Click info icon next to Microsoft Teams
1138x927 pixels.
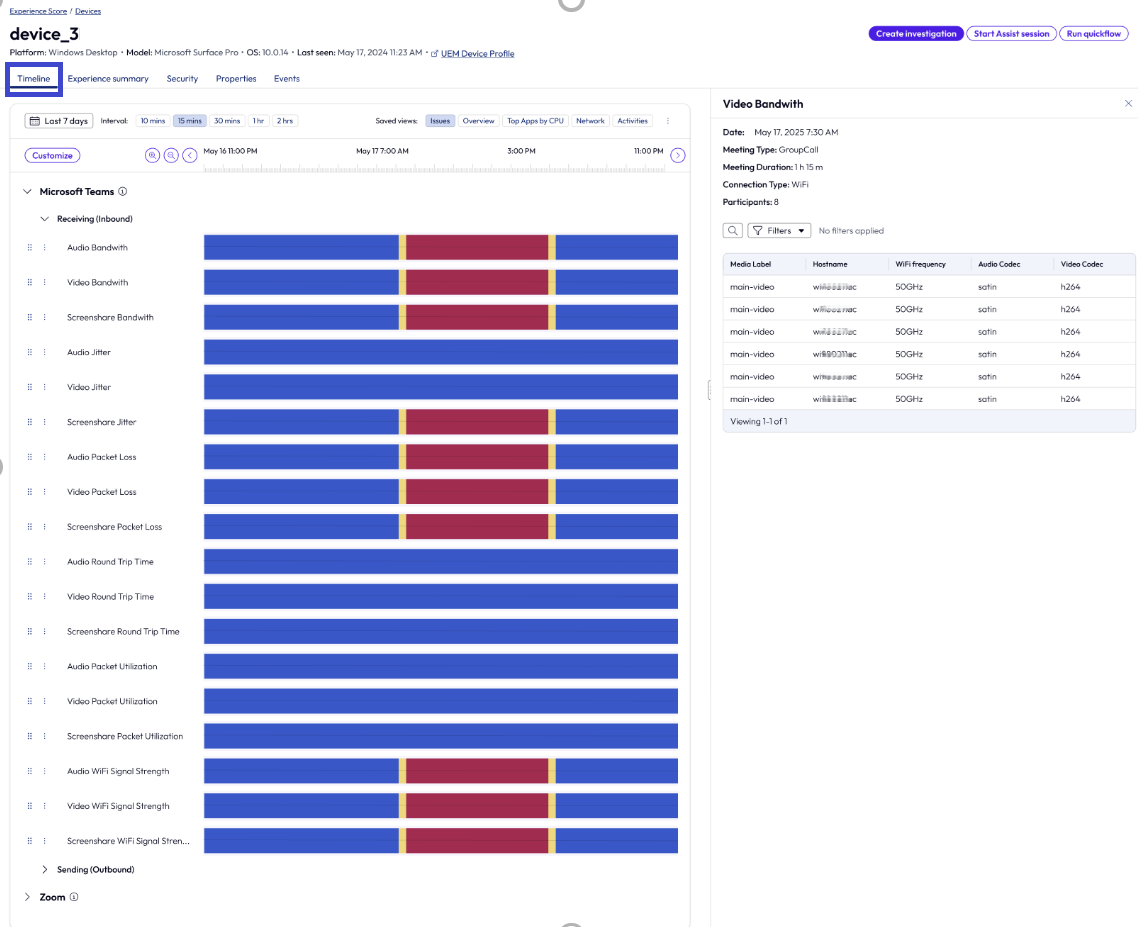pos(123,192)
